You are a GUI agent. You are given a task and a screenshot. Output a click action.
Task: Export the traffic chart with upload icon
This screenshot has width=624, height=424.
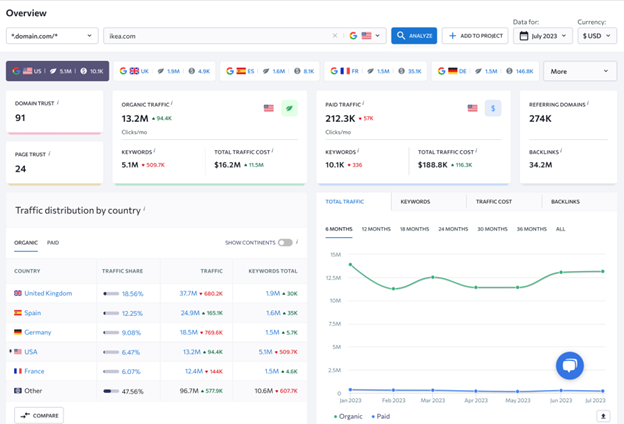603,416
